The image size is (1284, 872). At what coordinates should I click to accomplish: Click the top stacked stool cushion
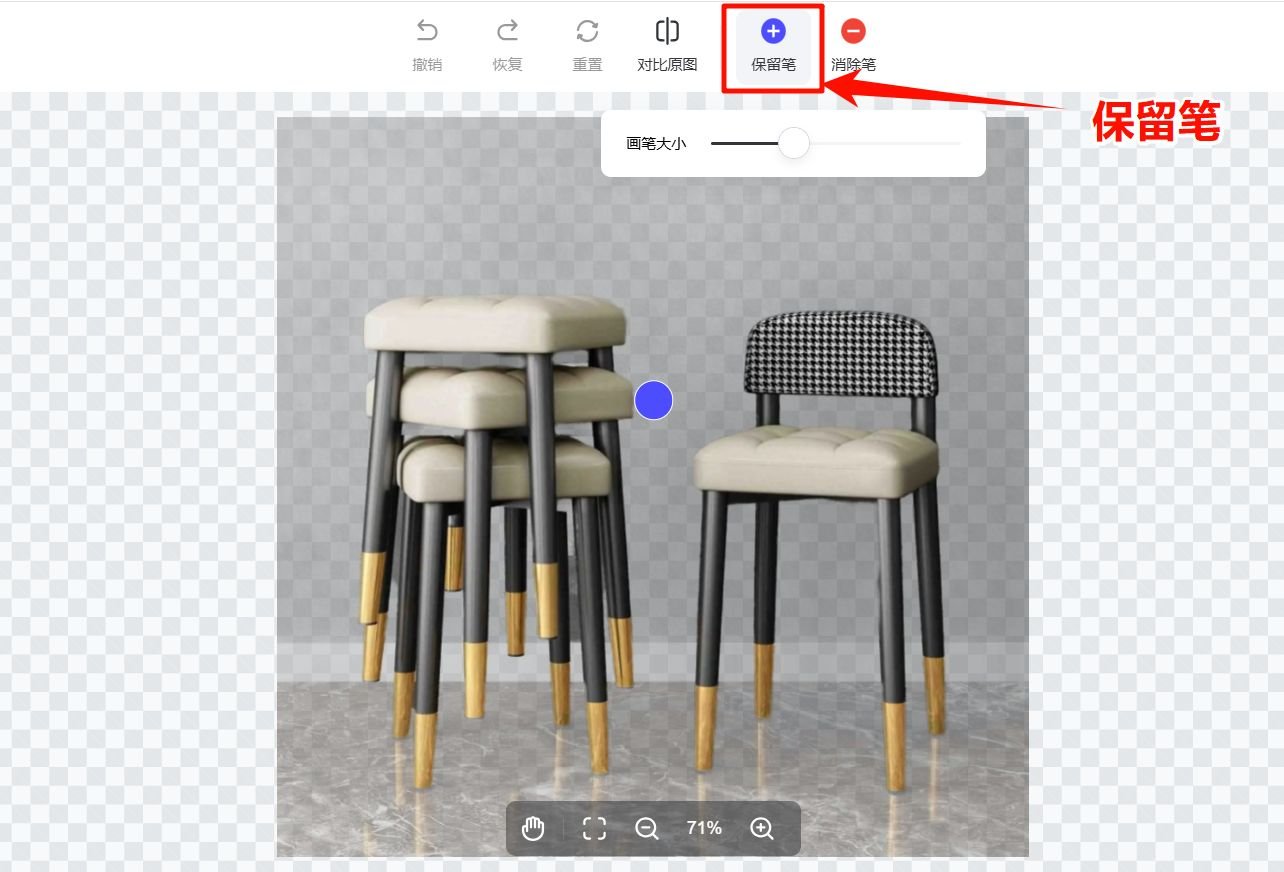pos(495,322)
